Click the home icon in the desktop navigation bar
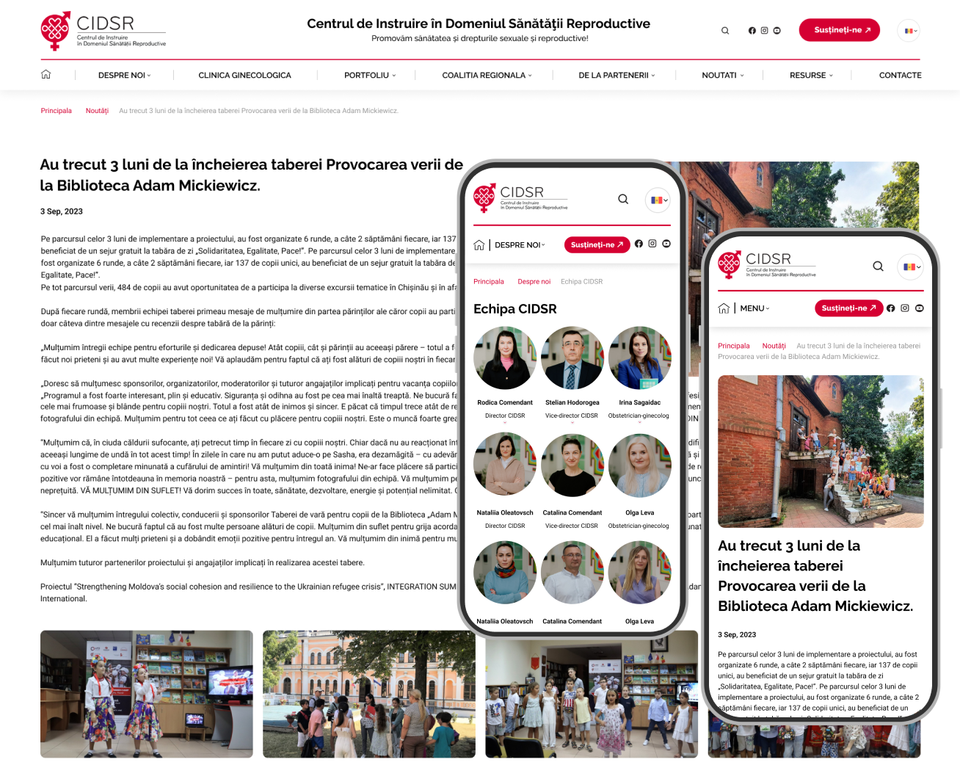The image size is (960, 765). [46, 75]
